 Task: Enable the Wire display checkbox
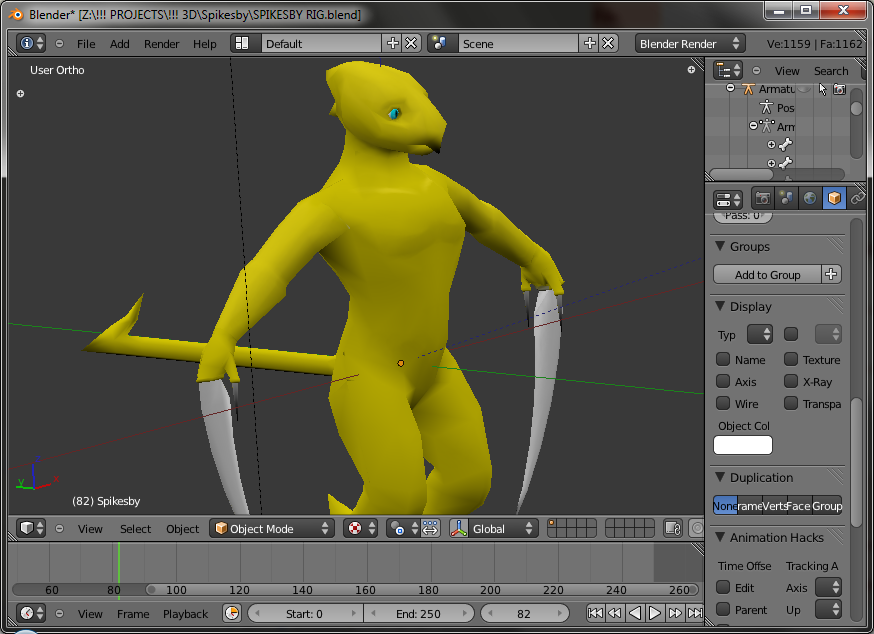[x=723, y=404]
